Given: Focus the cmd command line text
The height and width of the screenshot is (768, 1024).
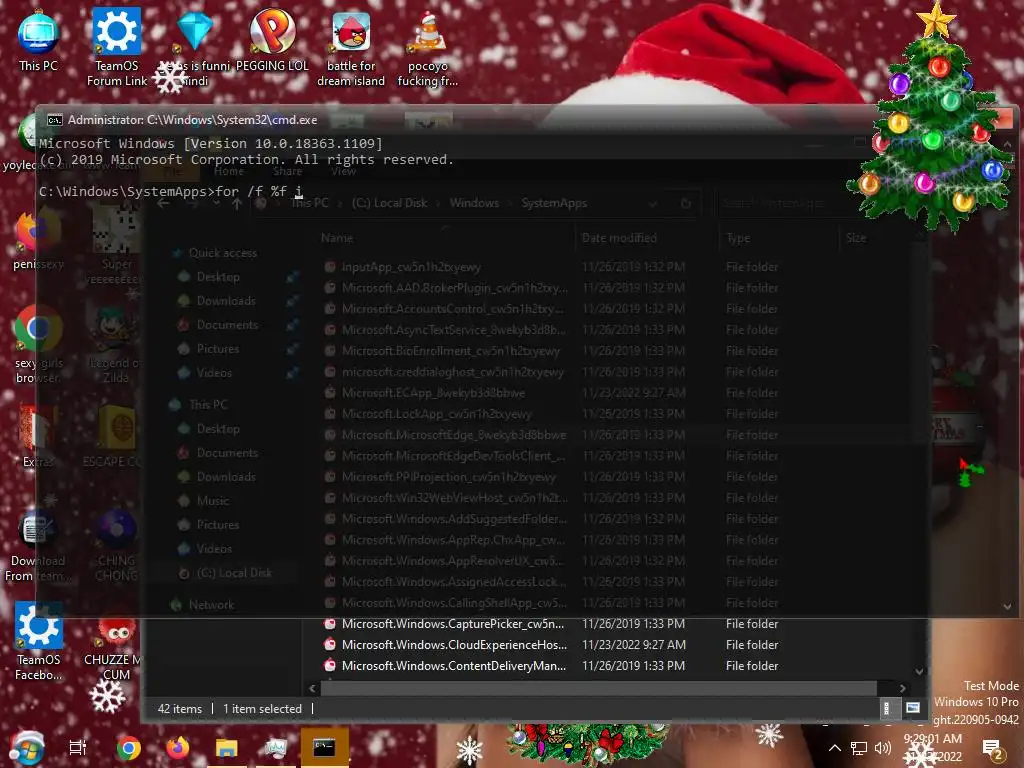Looking at the screenshot, I should 171,192.
